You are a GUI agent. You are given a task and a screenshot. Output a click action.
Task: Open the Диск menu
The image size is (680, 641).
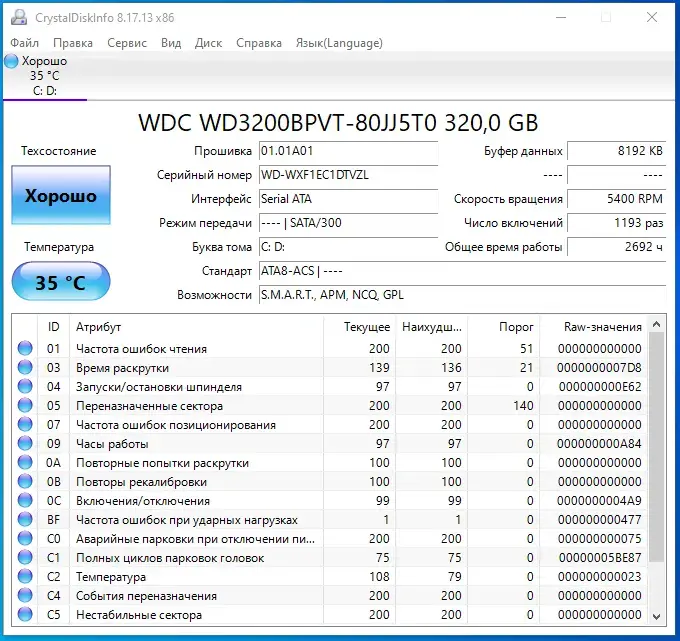click(x=209, y=43)
